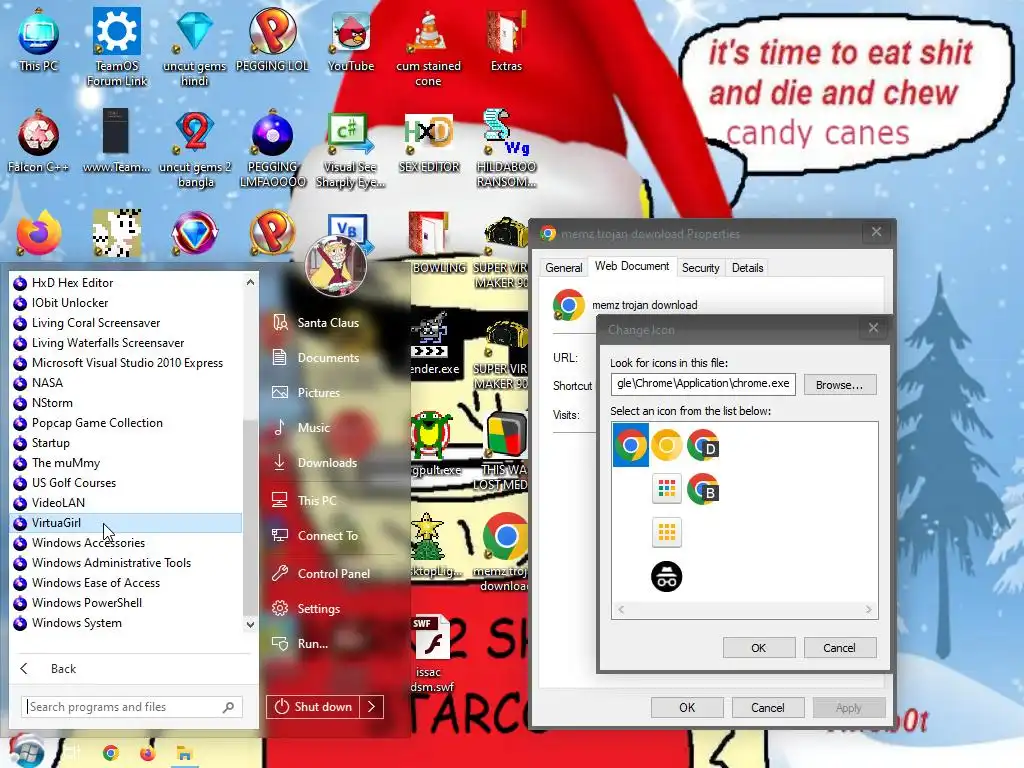The image size is (1024, 768).
Task: Open This PC desktop icon
Action: pyautogui.click(x=39, y=40)
